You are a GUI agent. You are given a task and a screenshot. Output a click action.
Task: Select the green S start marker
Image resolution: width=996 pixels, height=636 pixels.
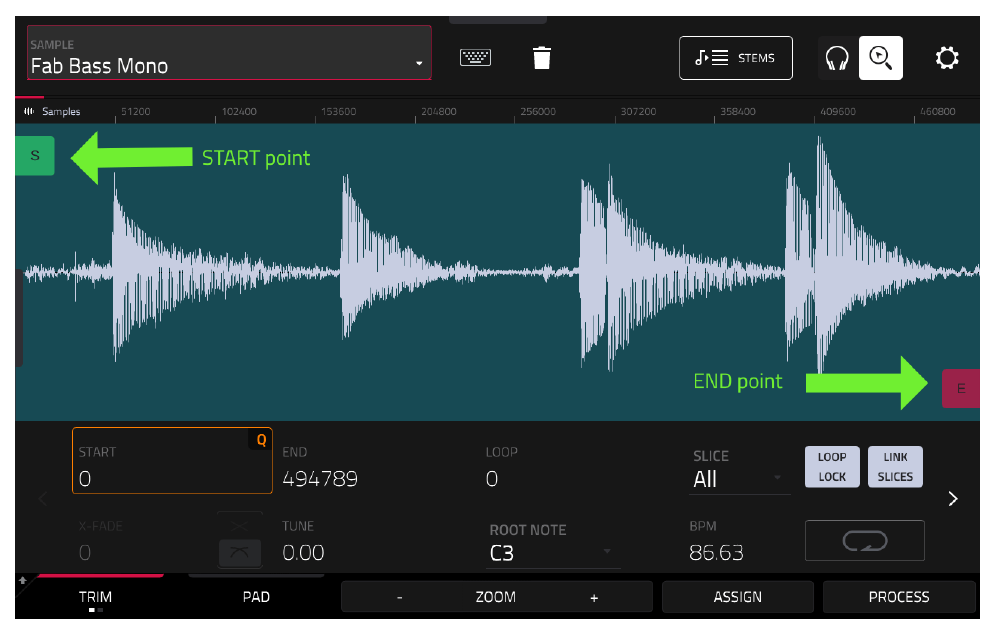pos(35,156)
